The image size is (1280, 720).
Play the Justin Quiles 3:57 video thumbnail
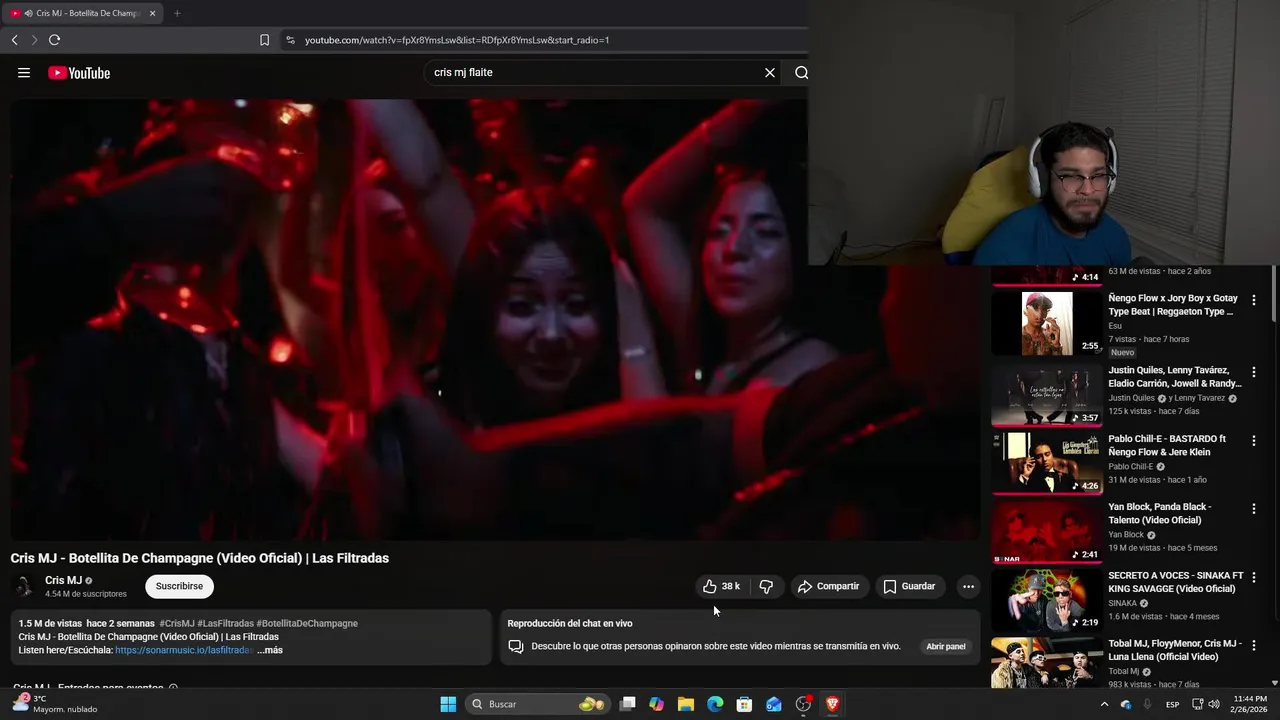pyautogui.click(x=1047, y=395)
